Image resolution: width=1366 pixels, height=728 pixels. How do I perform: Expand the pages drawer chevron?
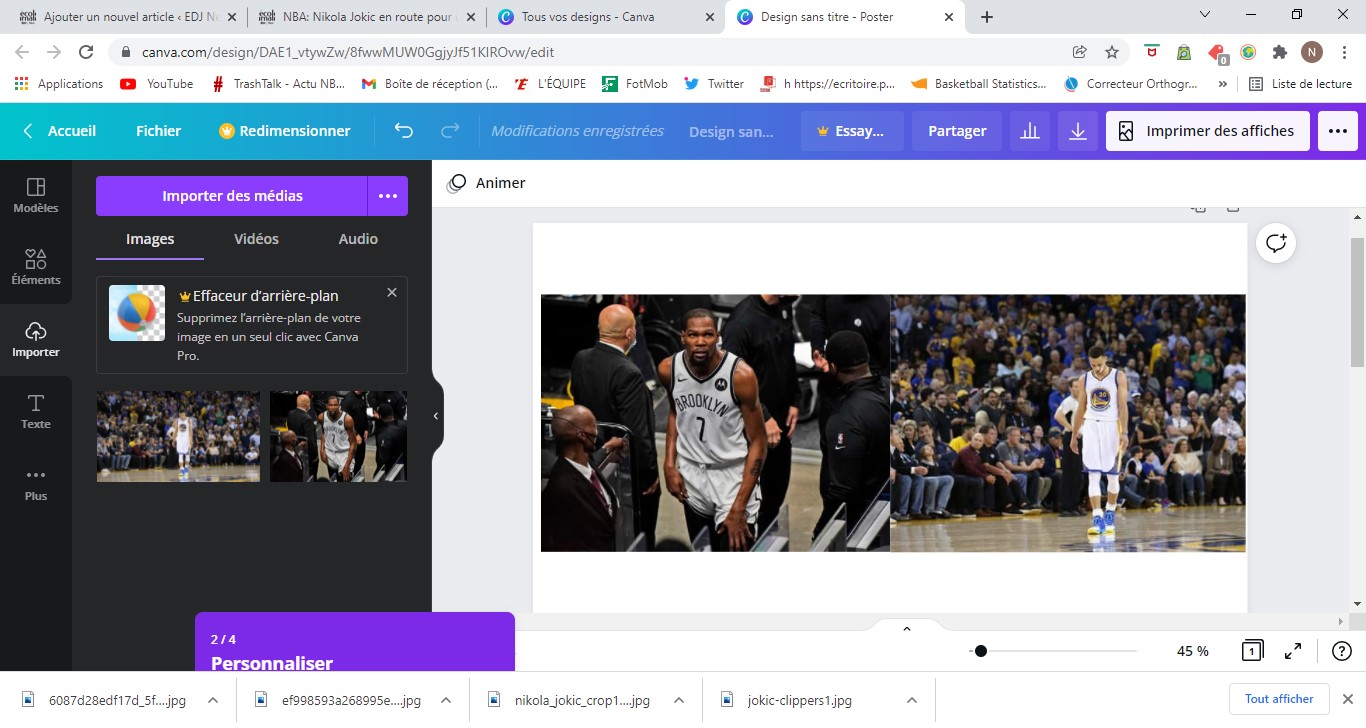[x=906, y=629]
